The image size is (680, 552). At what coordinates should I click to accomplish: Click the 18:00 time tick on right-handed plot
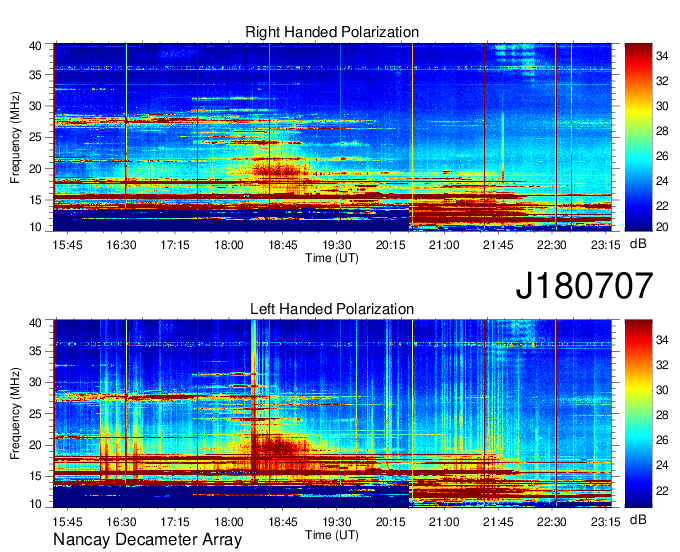pyautogui.click(x=229, y=245)
